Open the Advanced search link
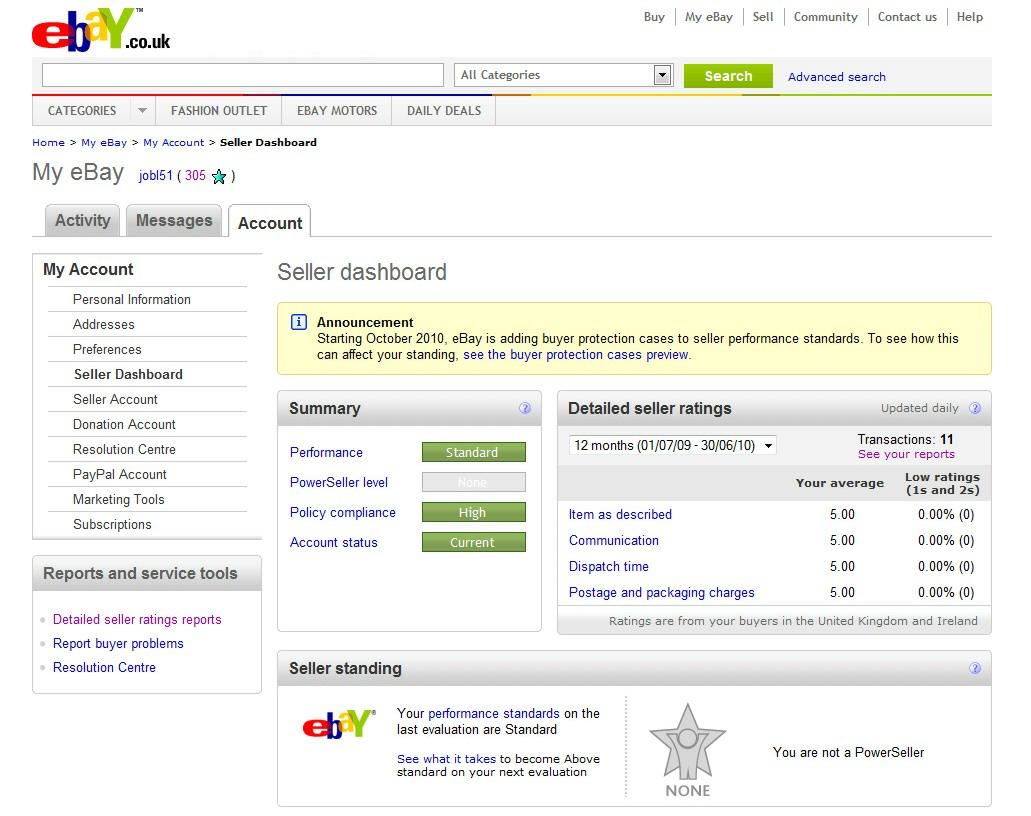The width and height of the screenshot is (1031, 816). [x=836, y=77]
